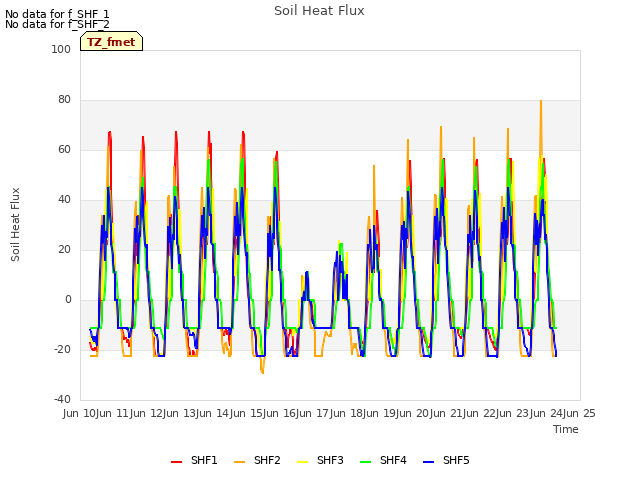The width and height of the screenshot is (640, 480).
Task: Click the green SHF4 legend swatch
Action: click(x=365, y=462)
